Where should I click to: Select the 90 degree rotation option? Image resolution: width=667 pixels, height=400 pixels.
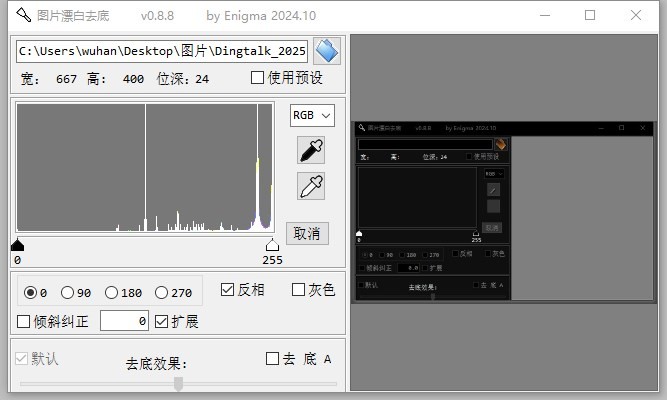click(68, 293)
